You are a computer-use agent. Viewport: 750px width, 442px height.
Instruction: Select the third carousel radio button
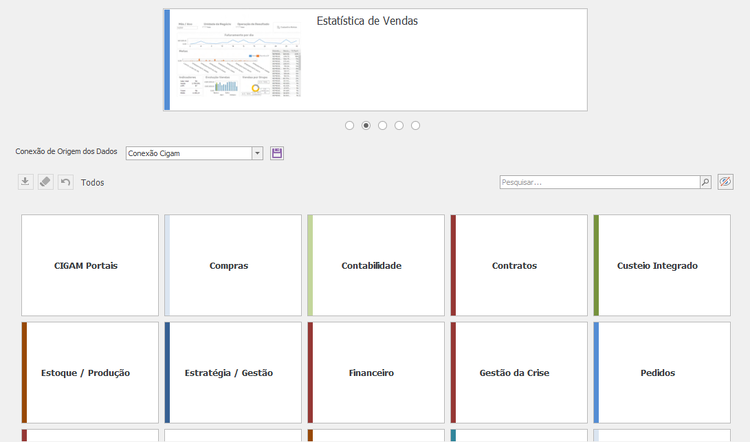tap(383, 125)
